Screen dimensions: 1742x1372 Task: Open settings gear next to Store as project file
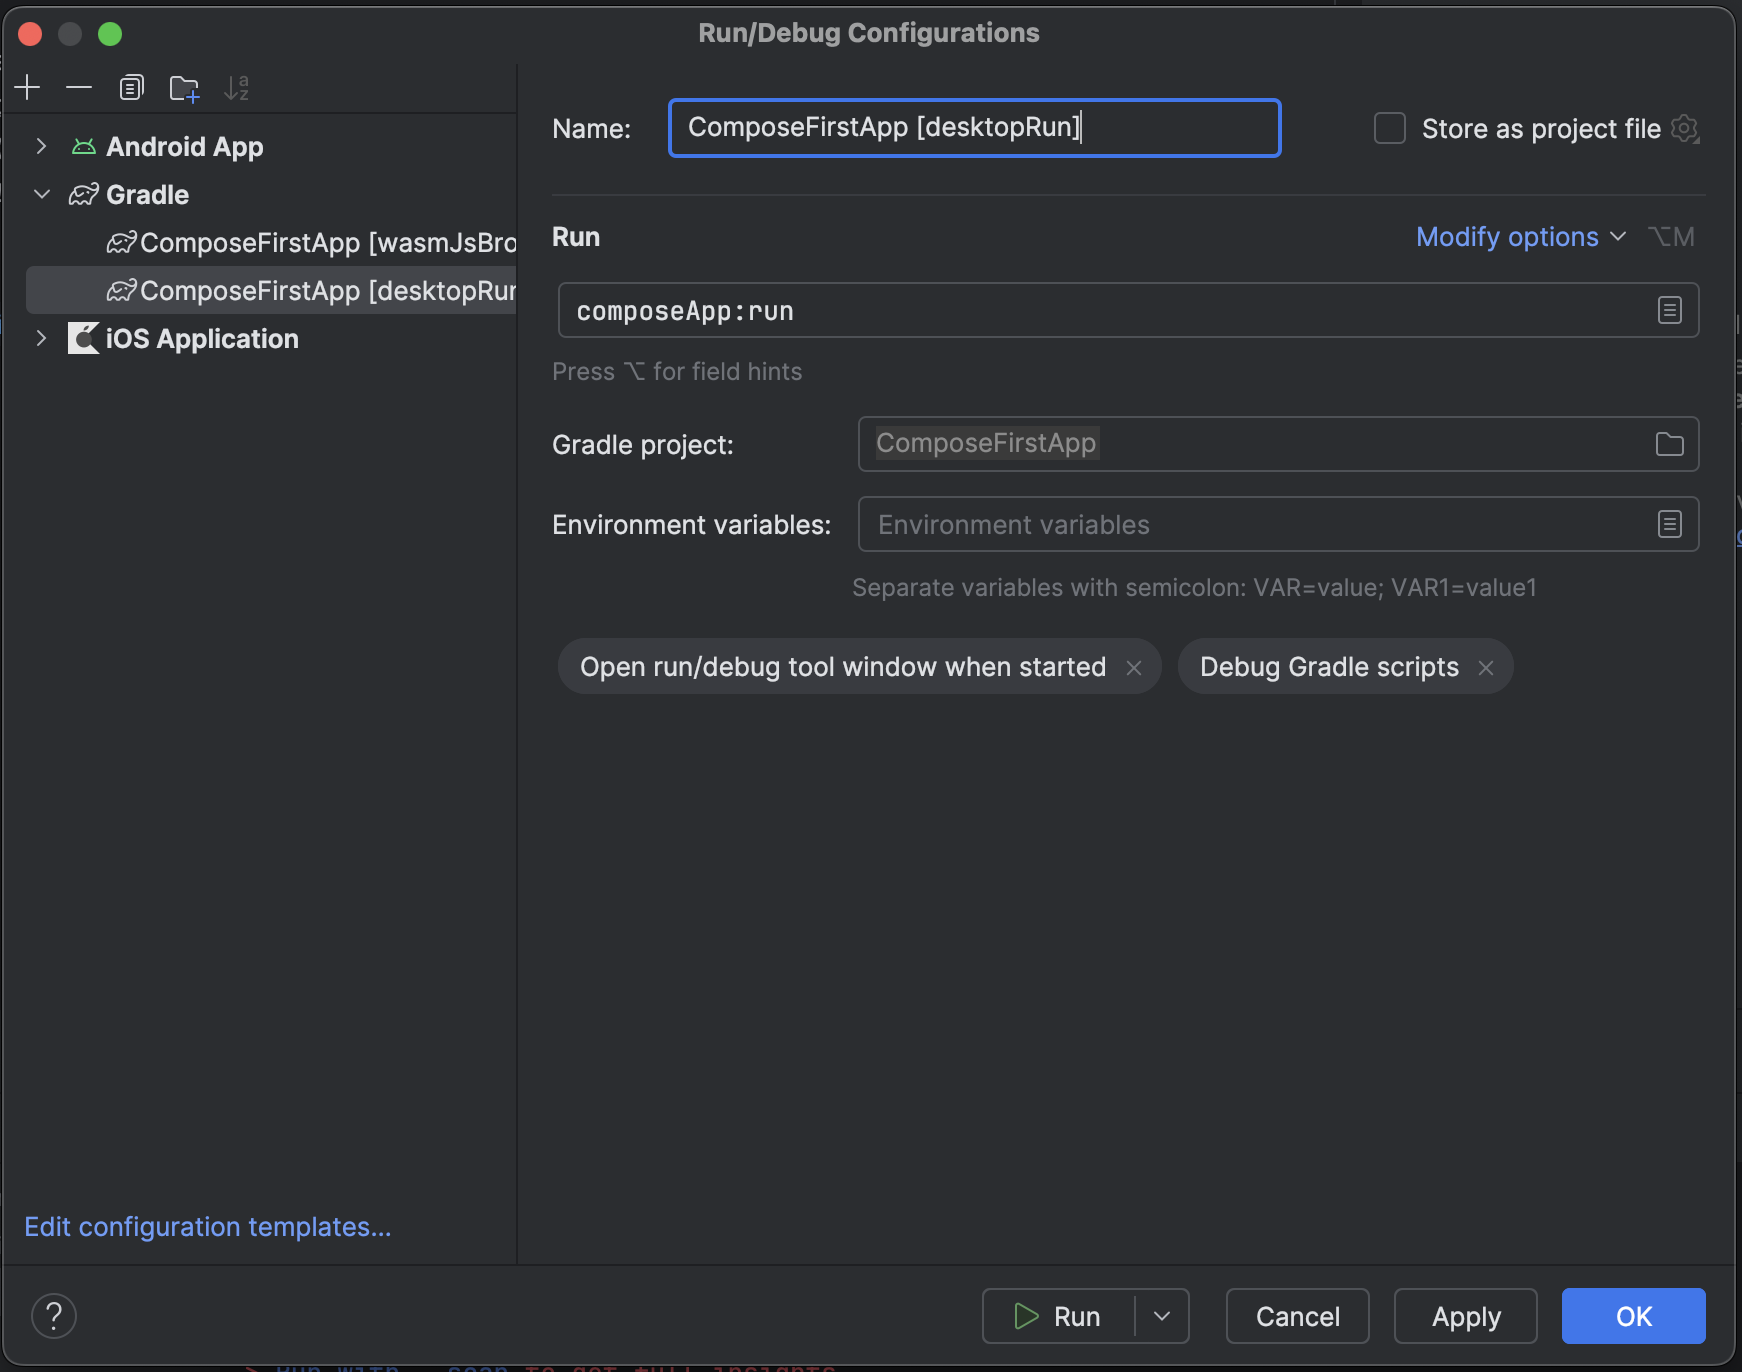tap(1686, 128)
